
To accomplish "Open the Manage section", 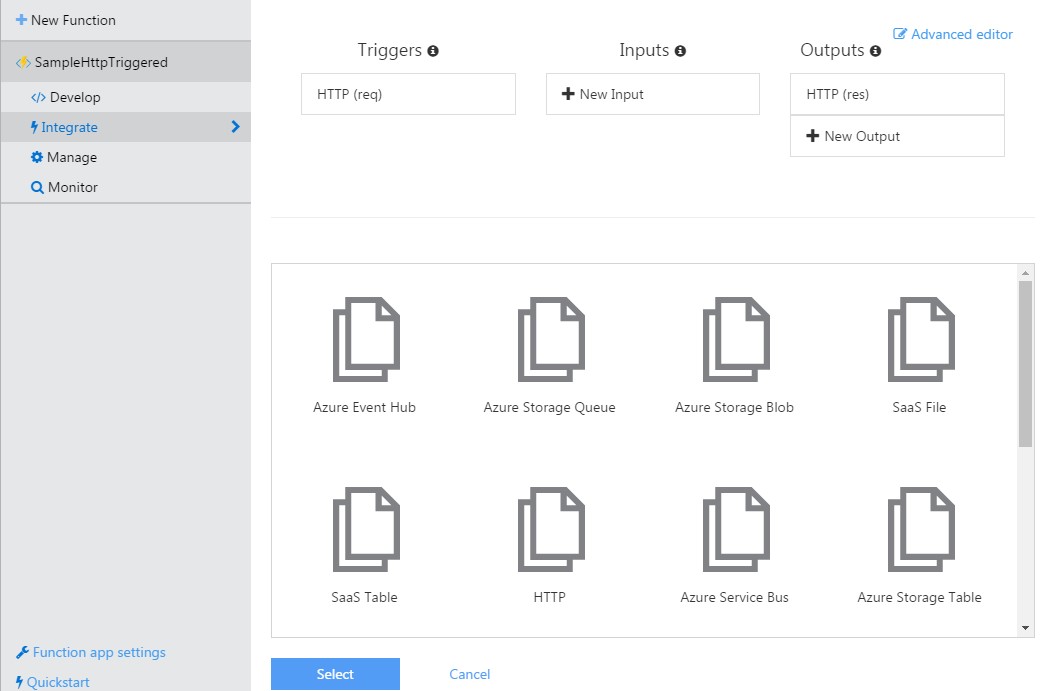I will click(126, 157).
